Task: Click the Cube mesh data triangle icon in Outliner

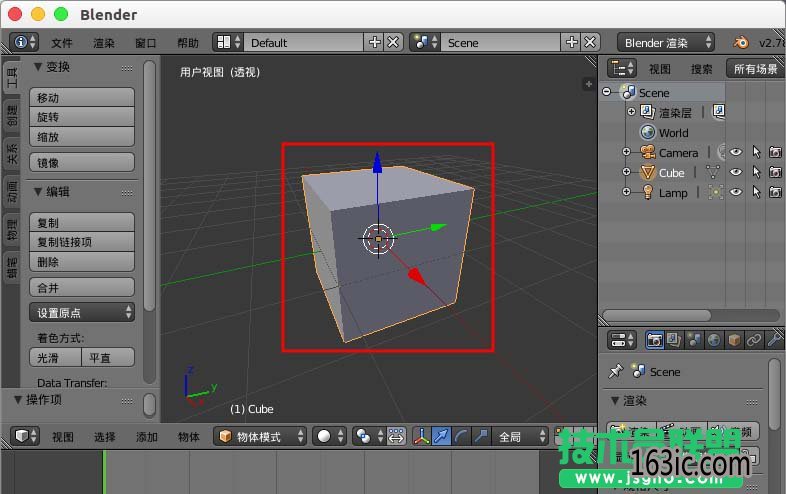Action: [712, 173]
